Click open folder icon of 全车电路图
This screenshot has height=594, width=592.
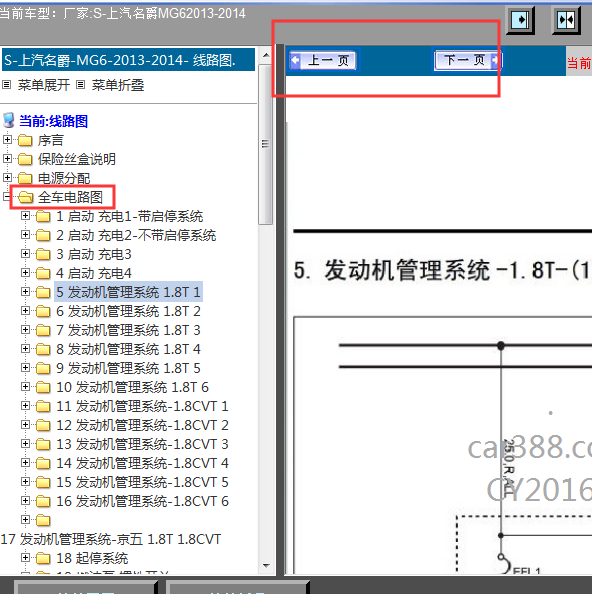click(25, 197)
